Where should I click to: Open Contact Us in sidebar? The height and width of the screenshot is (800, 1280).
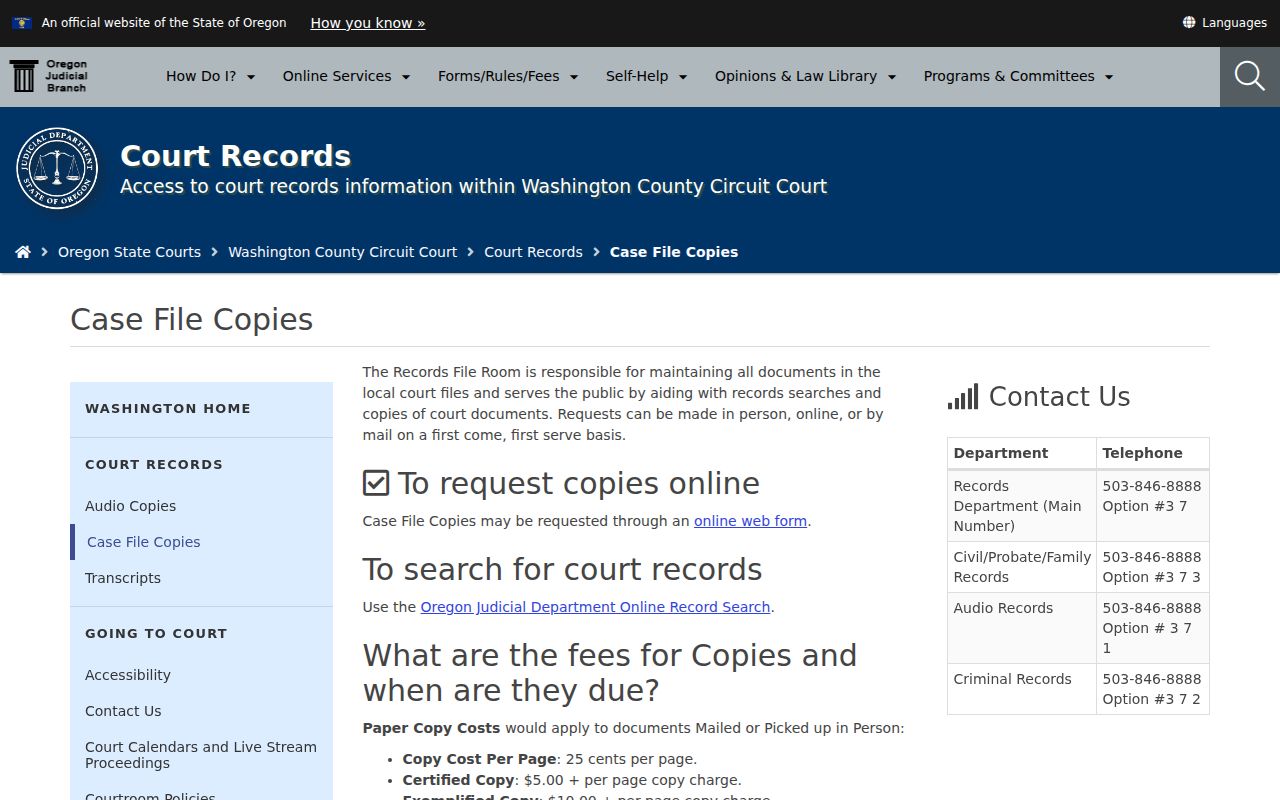click(x=123, y=711)
